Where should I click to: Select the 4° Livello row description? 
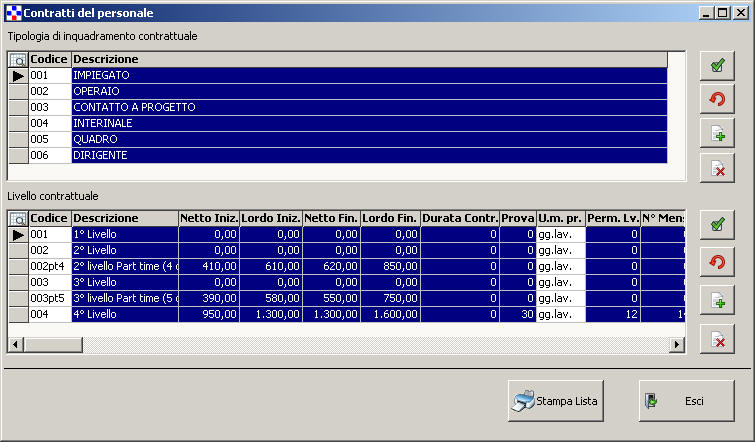[124, 314]
